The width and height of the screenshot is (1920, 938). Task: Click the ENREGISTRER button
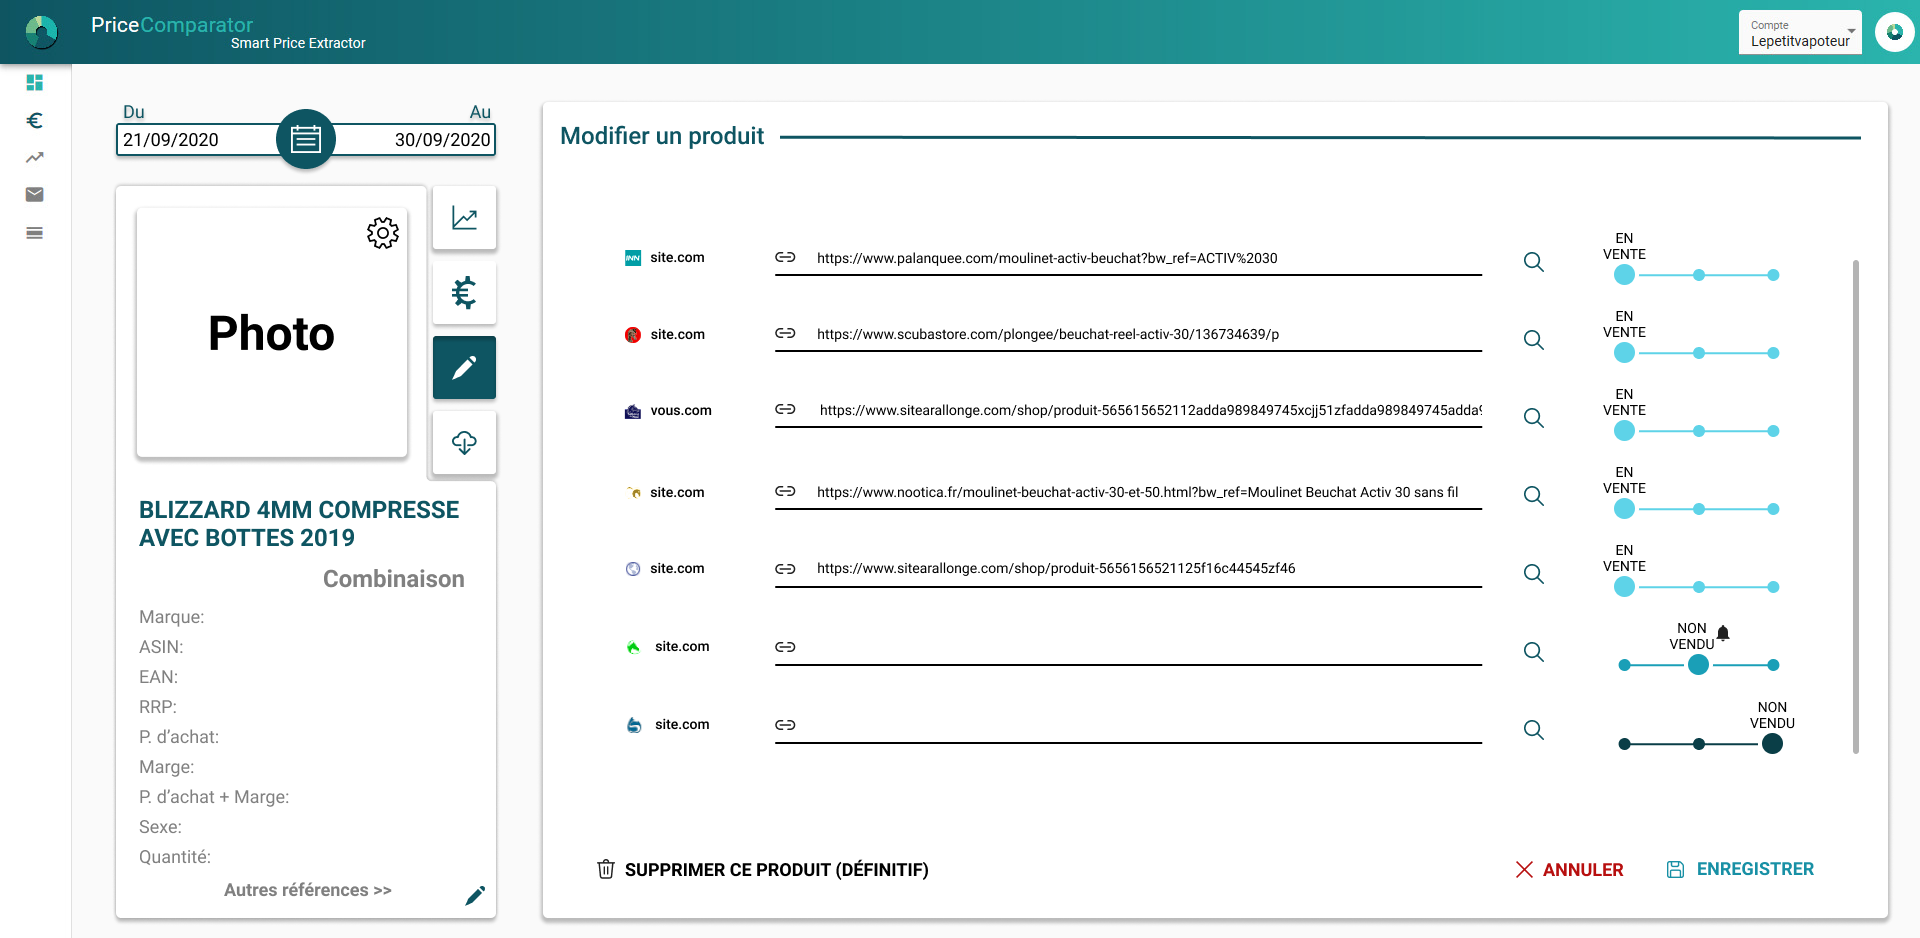pyautogui.click(x=1740, y=870)
